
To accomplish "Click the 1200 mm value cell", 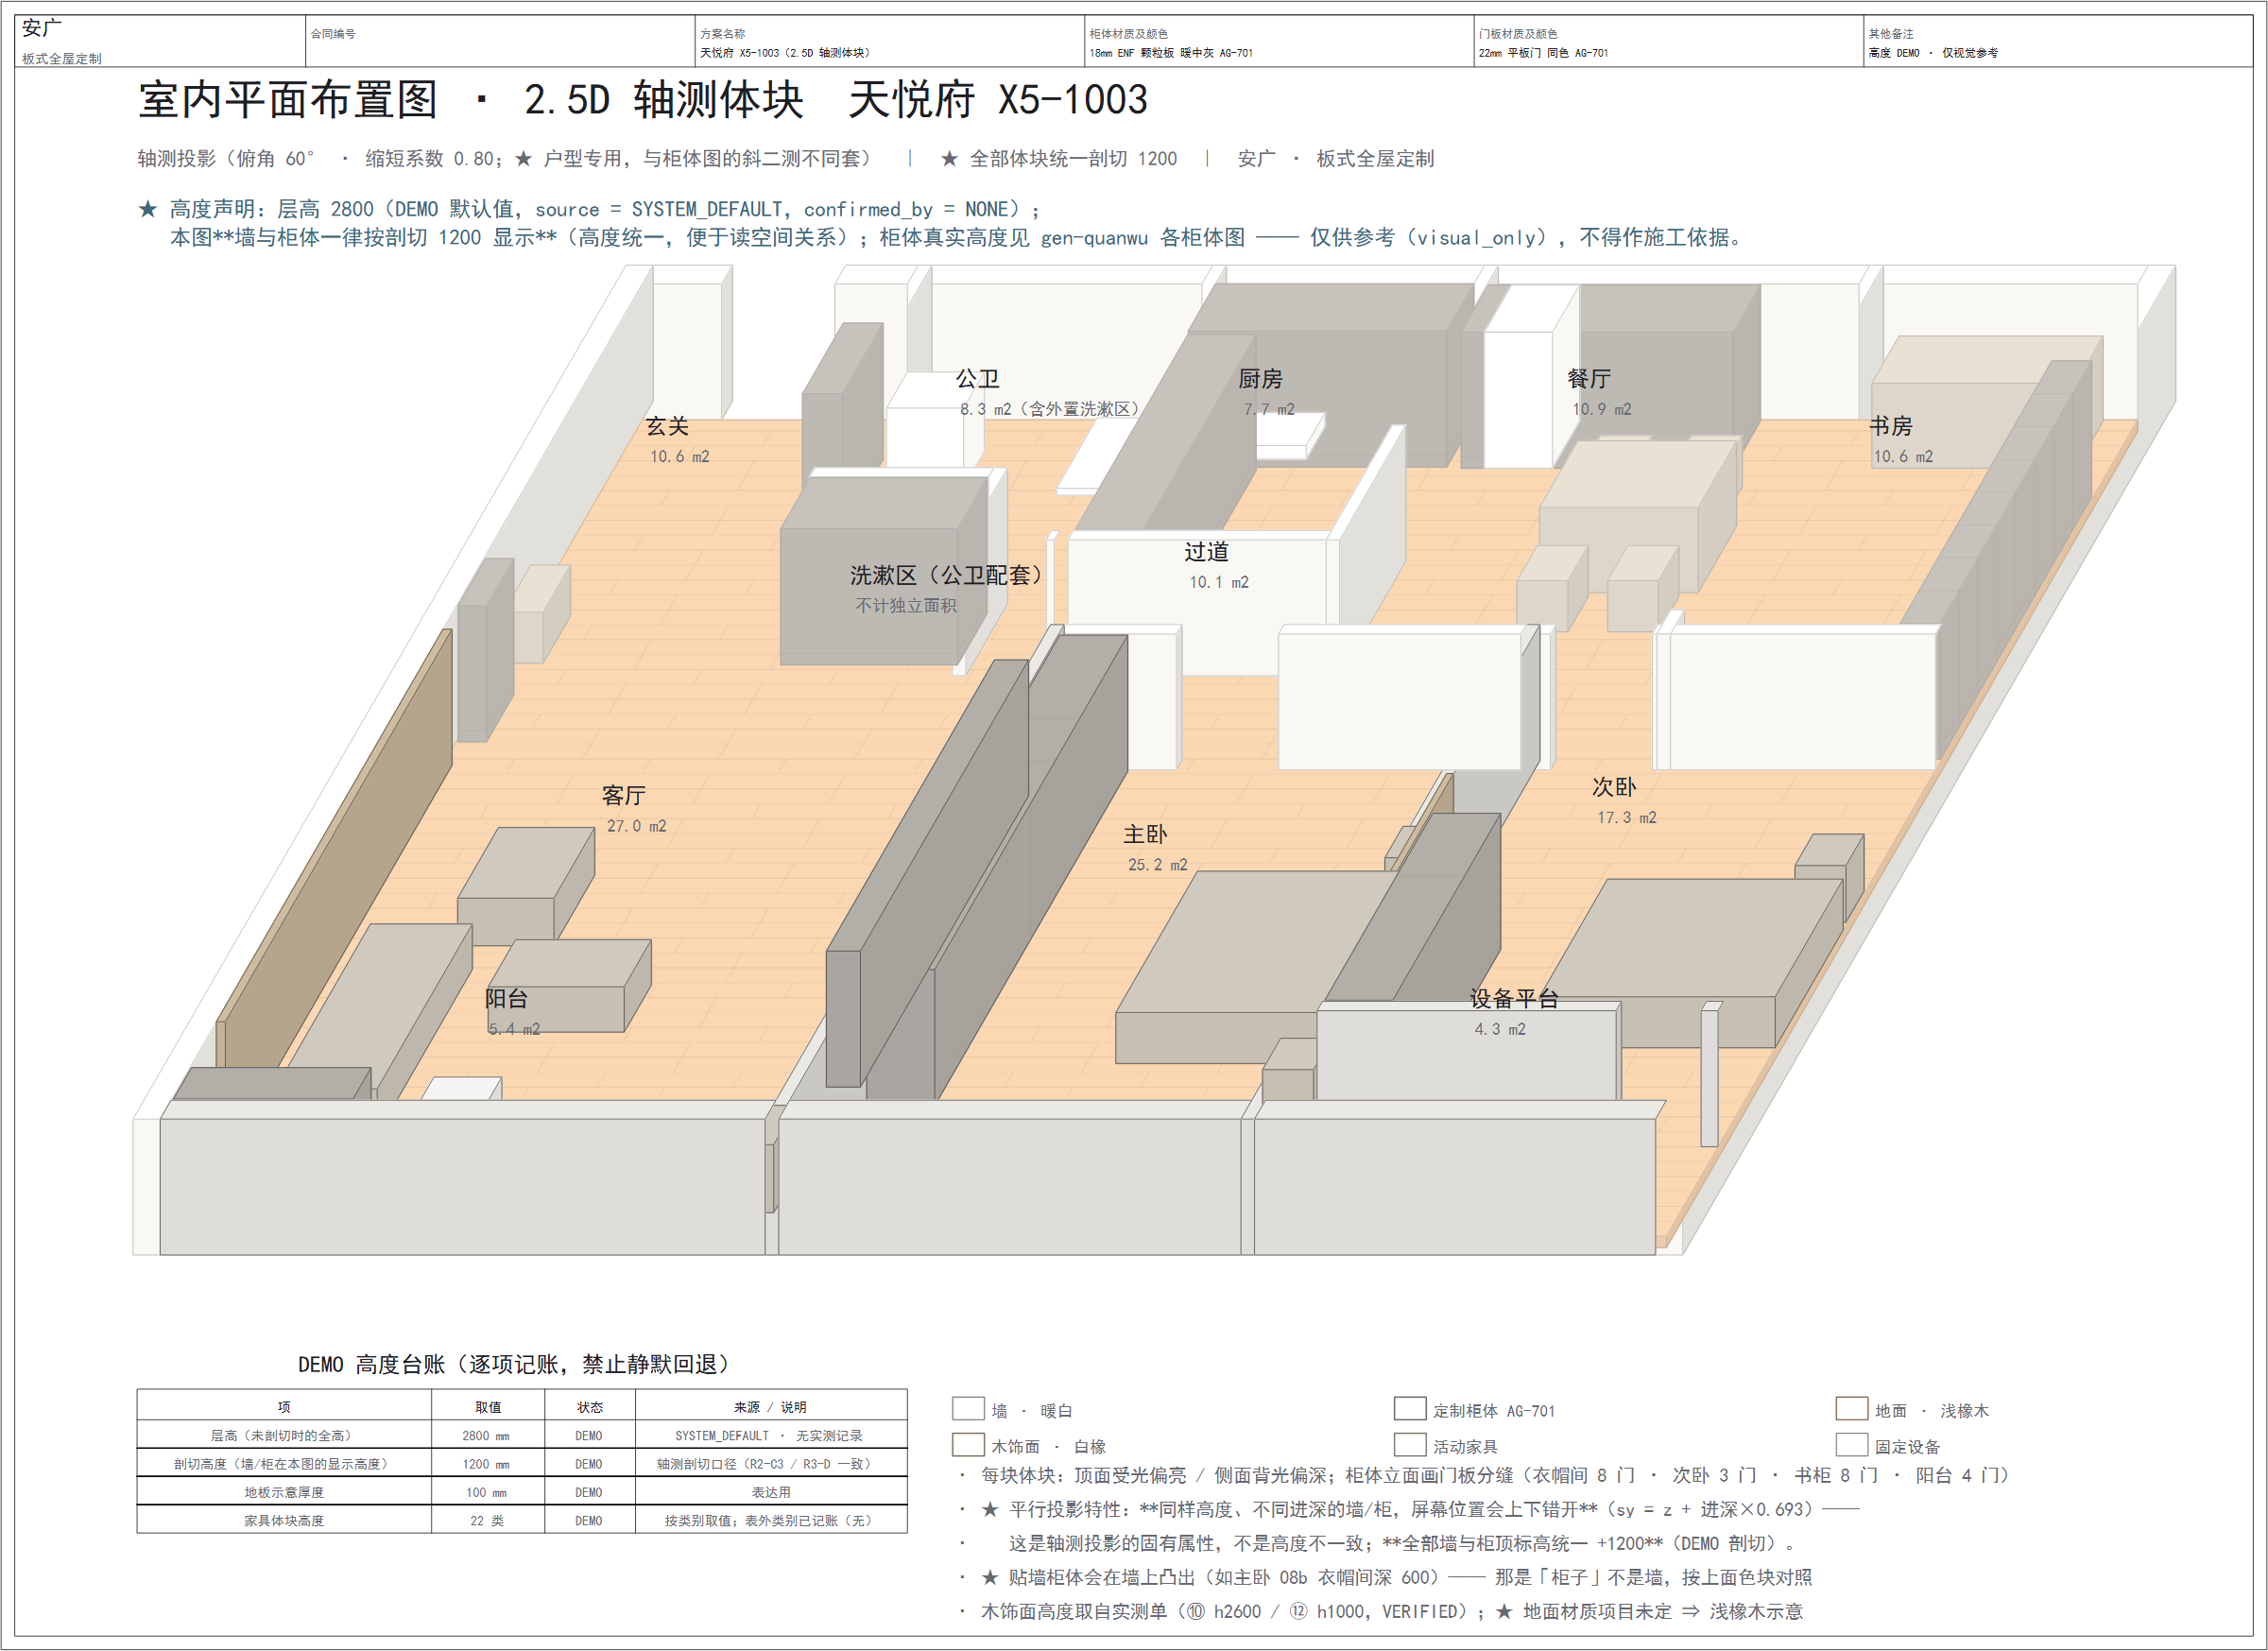I will (487, 1464).
